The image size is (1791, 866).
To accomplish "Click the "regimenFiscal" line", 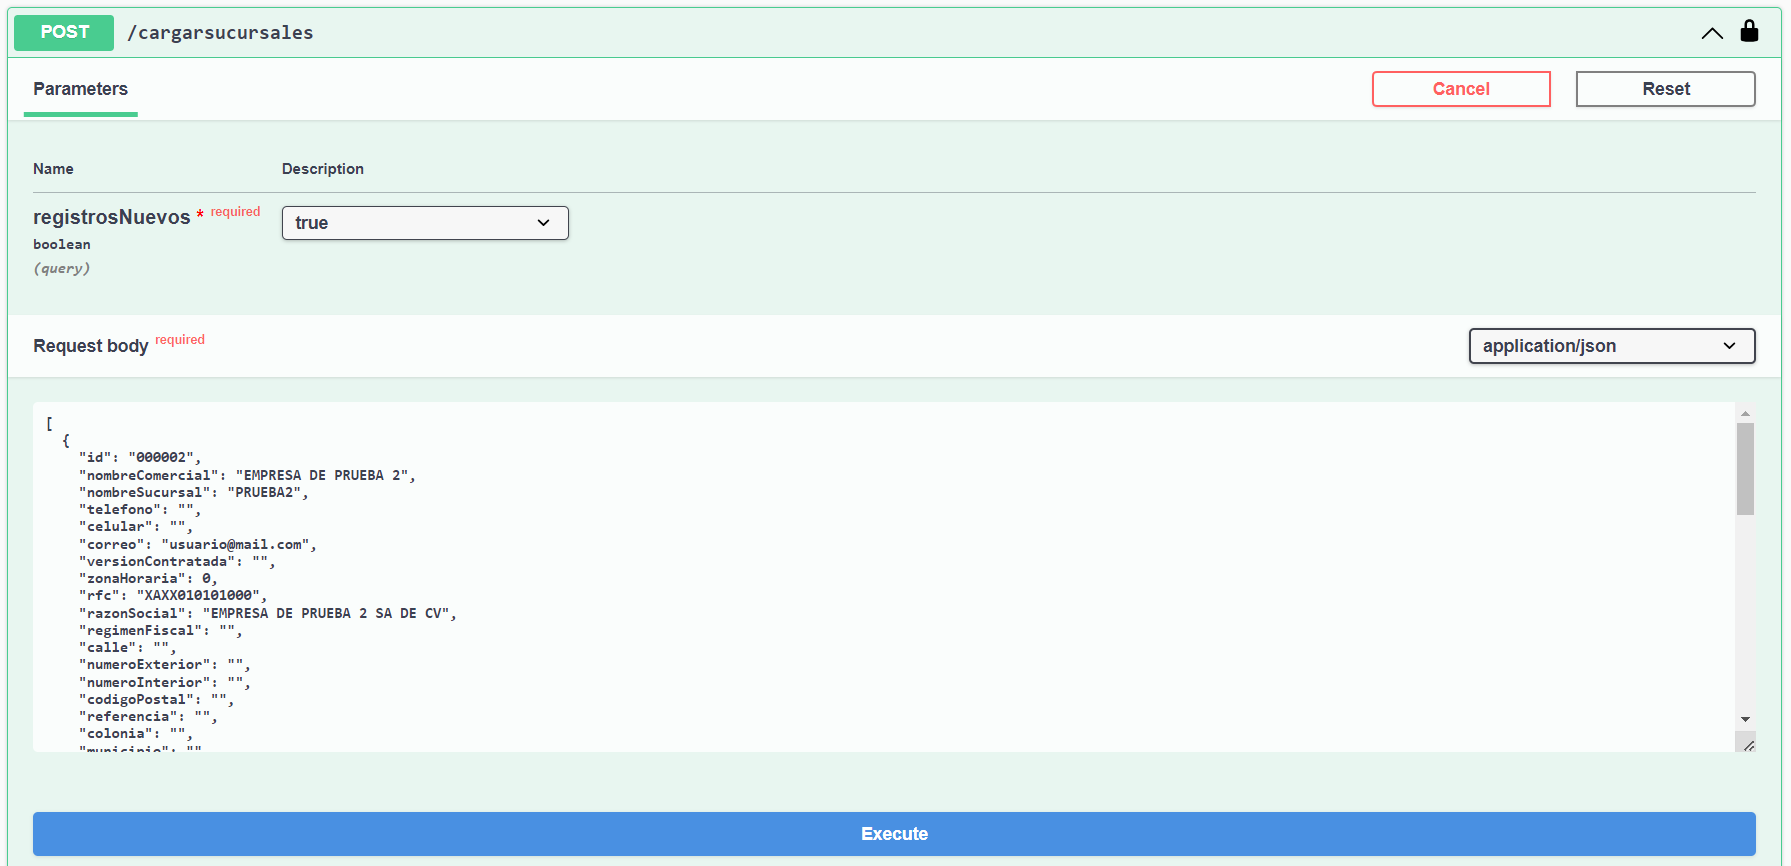I will tap(161, 630).
